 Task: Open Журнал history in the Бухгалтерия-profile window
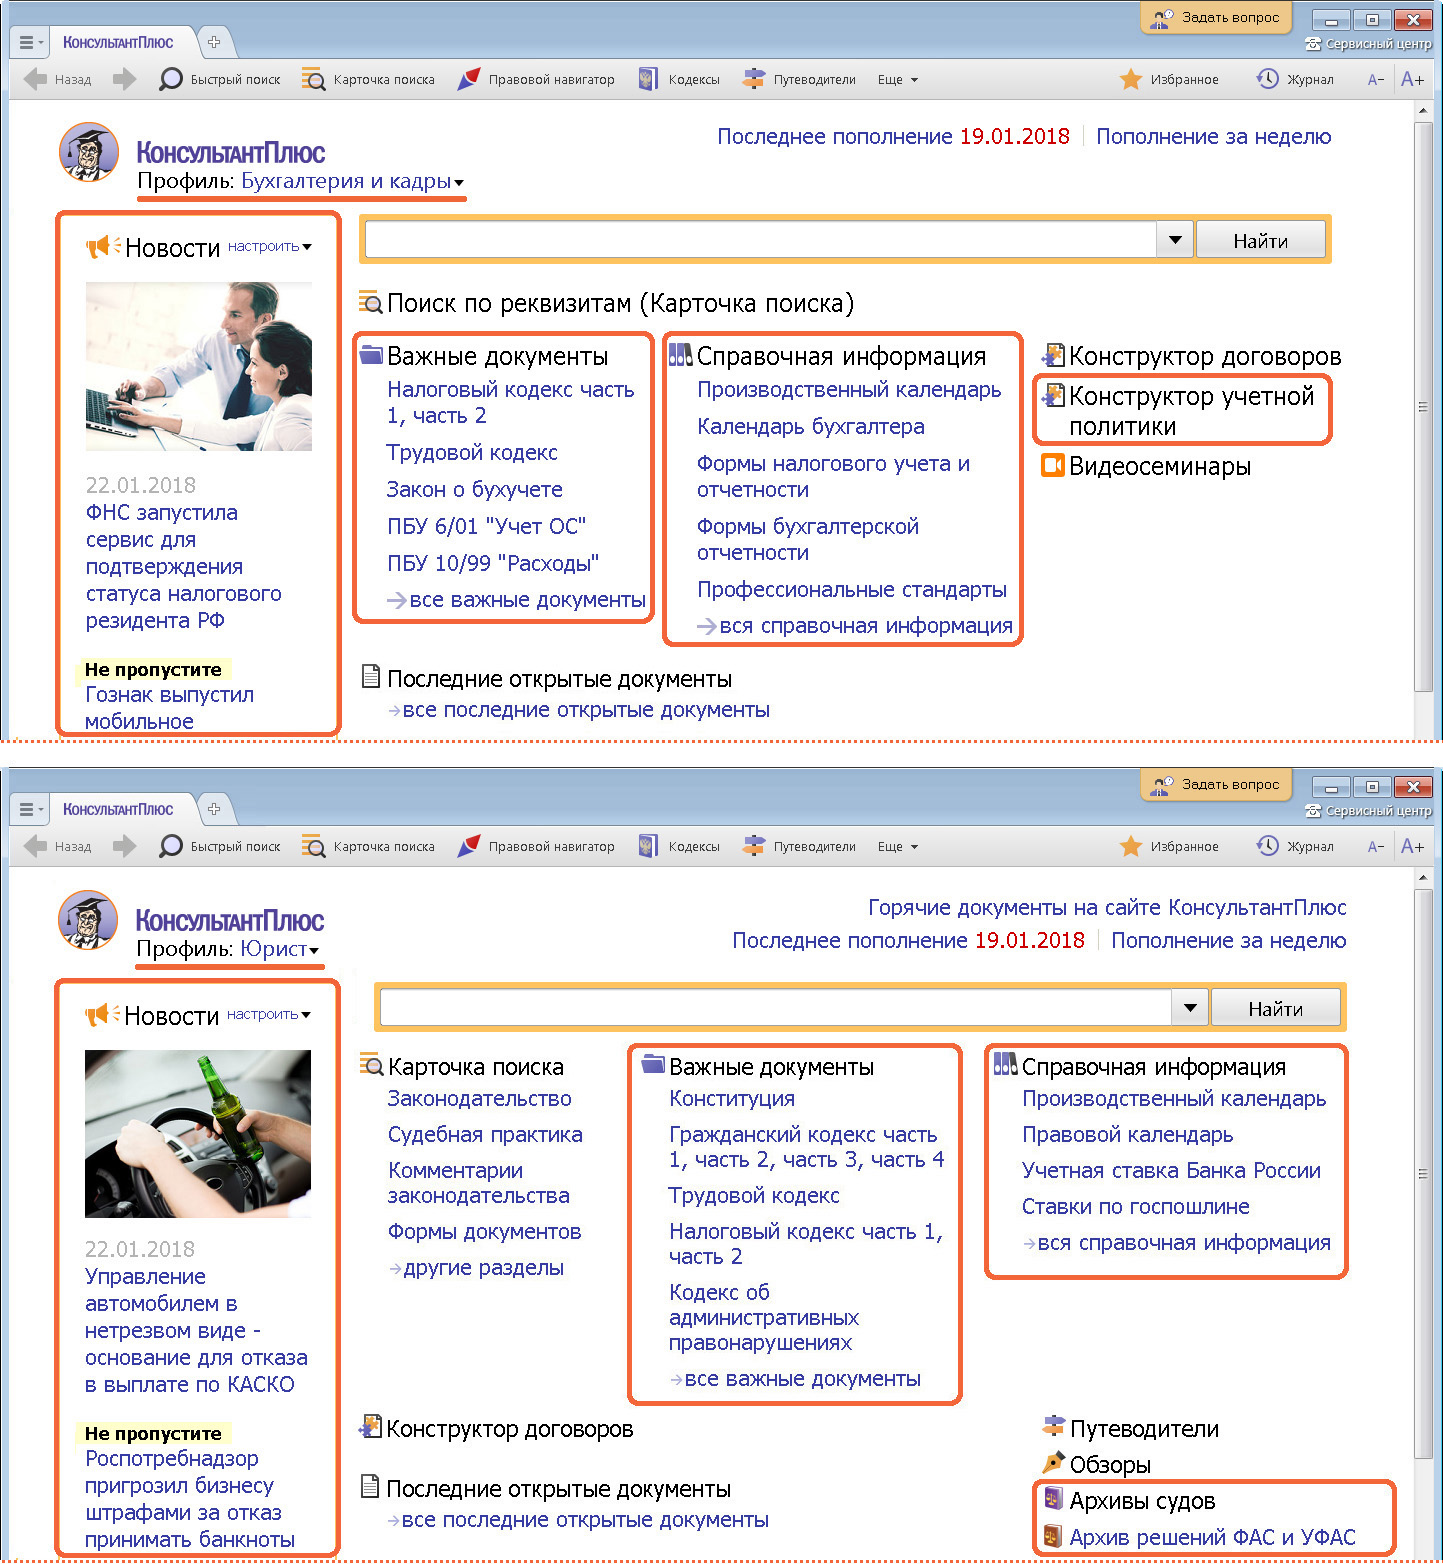click(1295, 80)
